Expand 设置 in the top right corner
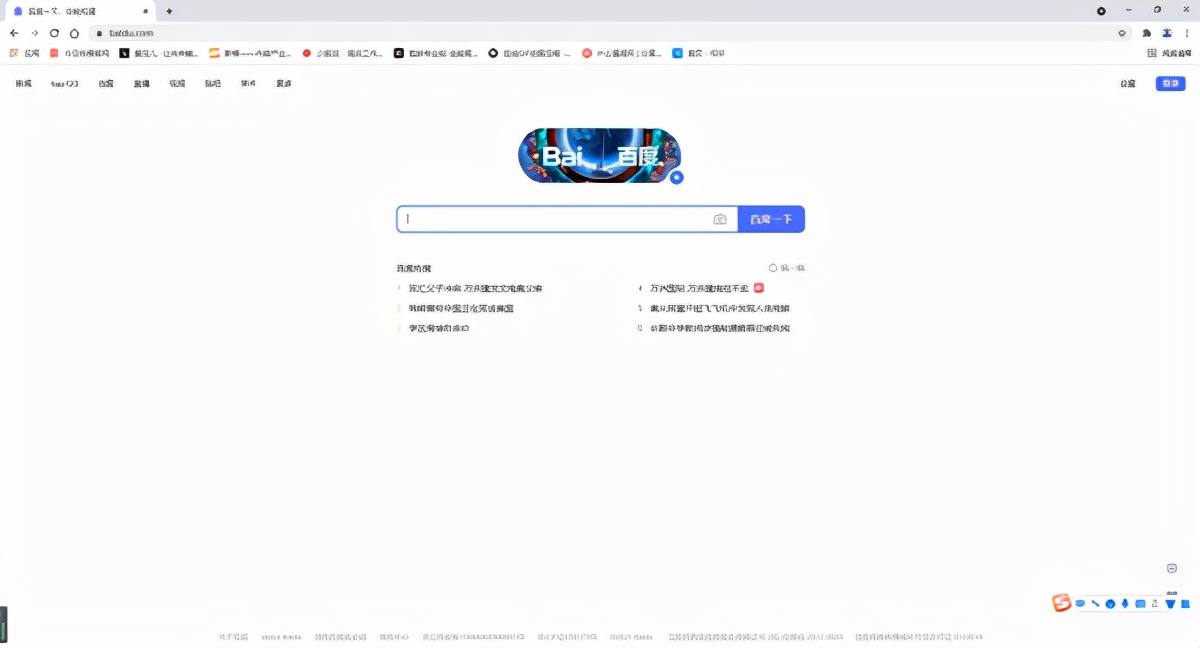 click(1130, 83)
